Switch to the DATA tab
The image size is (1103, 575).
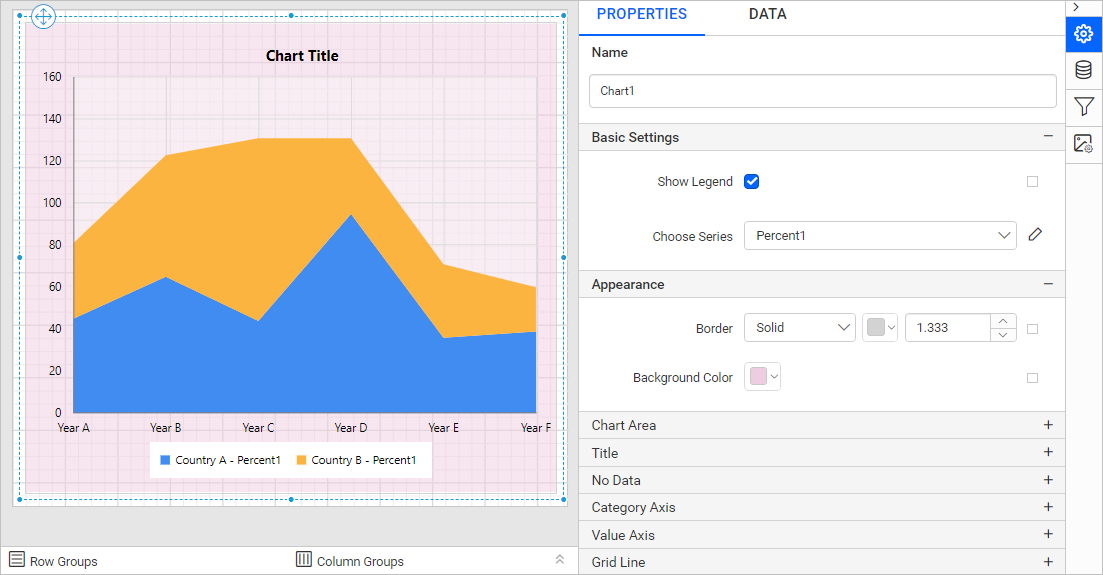pos(767,15)
